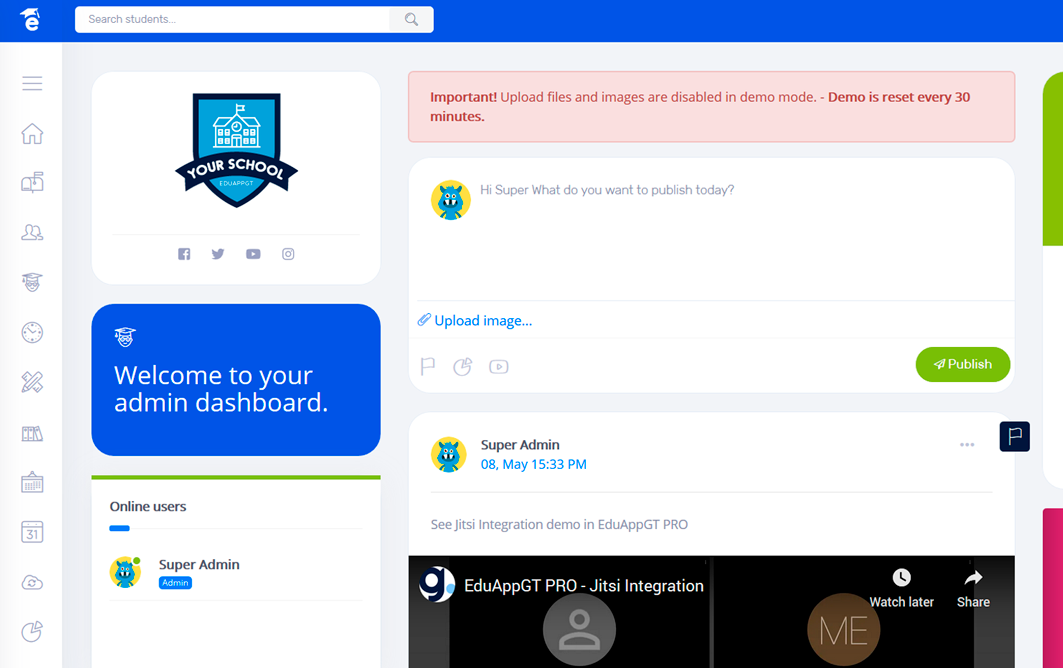The height and width of the screenshot is (668, 1063).
Task: Click the clock icon in the sidebar
Action: pyautogui.click(x=32, y=332)
